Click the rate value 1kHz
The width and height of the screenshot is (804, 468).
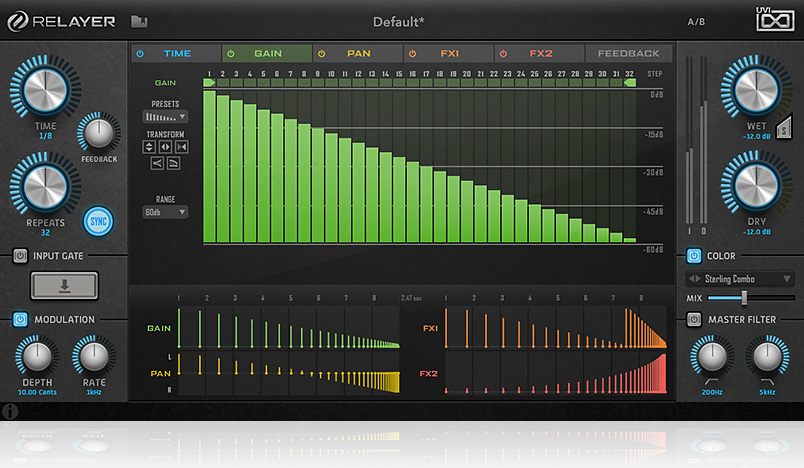click(x=94, y=392)
